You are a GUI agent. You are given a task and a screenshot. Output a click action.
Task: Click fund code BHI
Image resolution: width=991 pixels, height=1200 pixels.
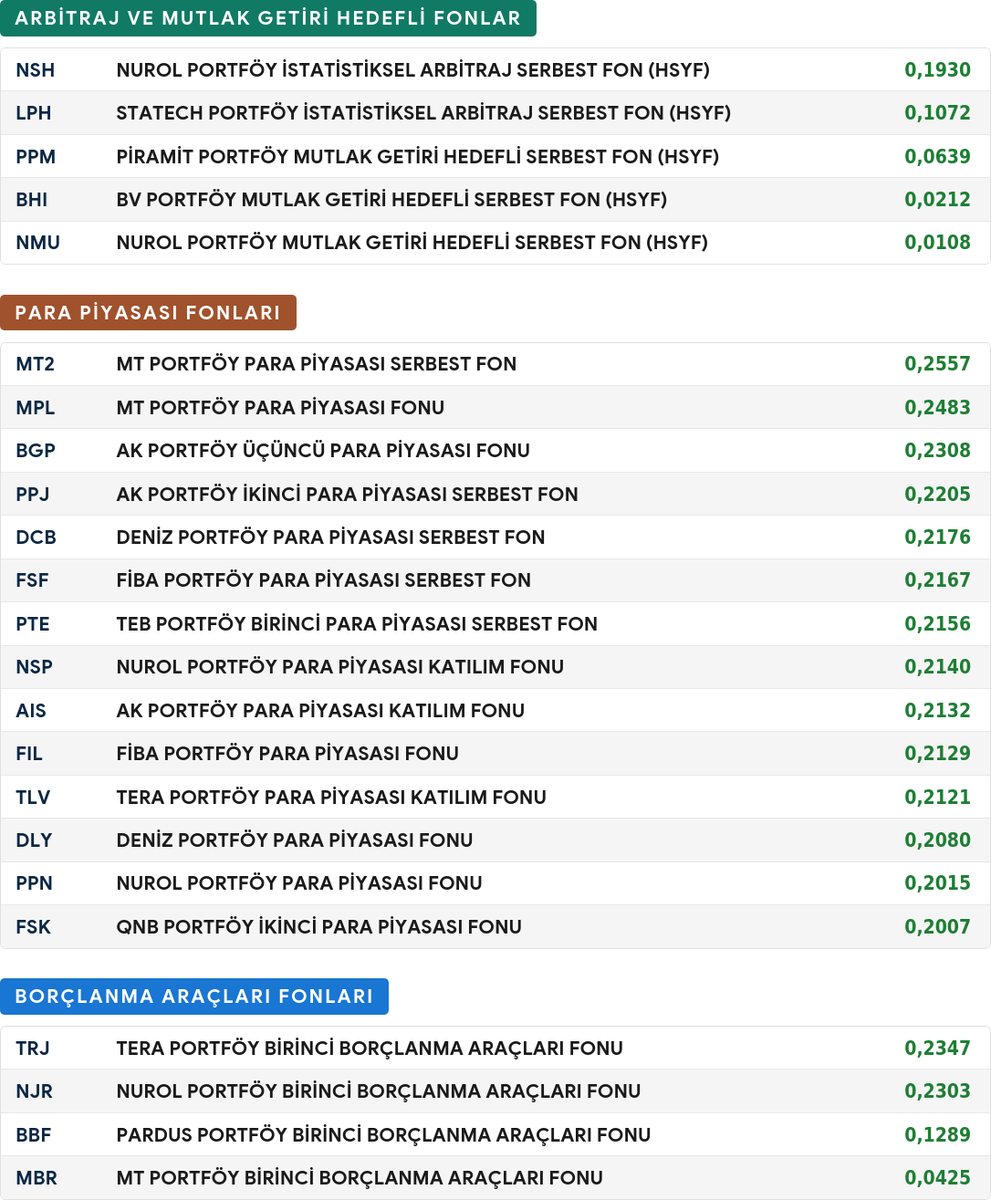tap(31, 200)
